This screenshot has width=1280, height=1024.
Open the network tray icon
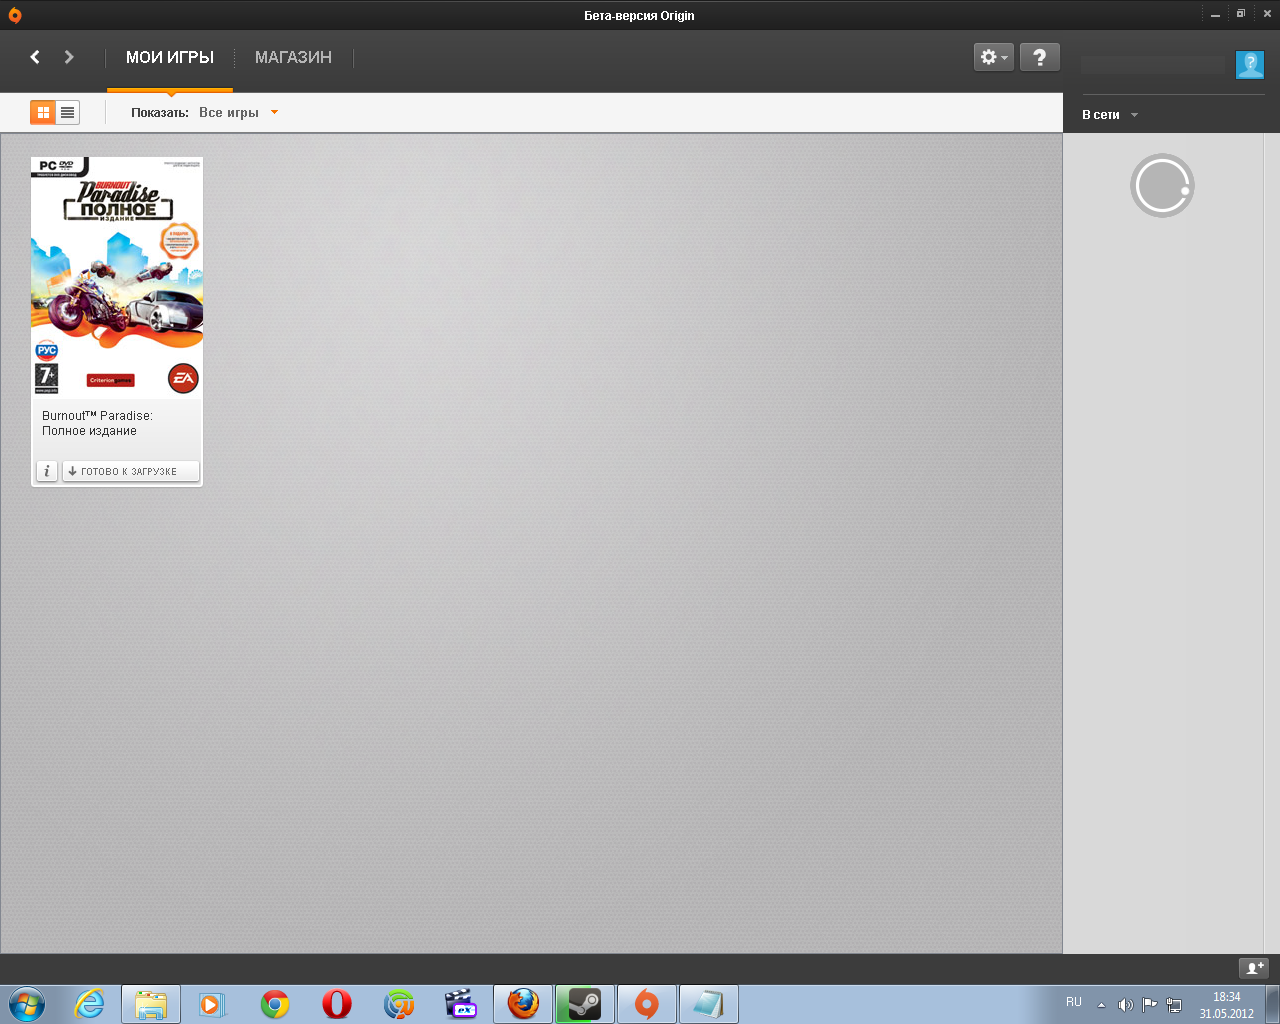coord(1174,1005)
